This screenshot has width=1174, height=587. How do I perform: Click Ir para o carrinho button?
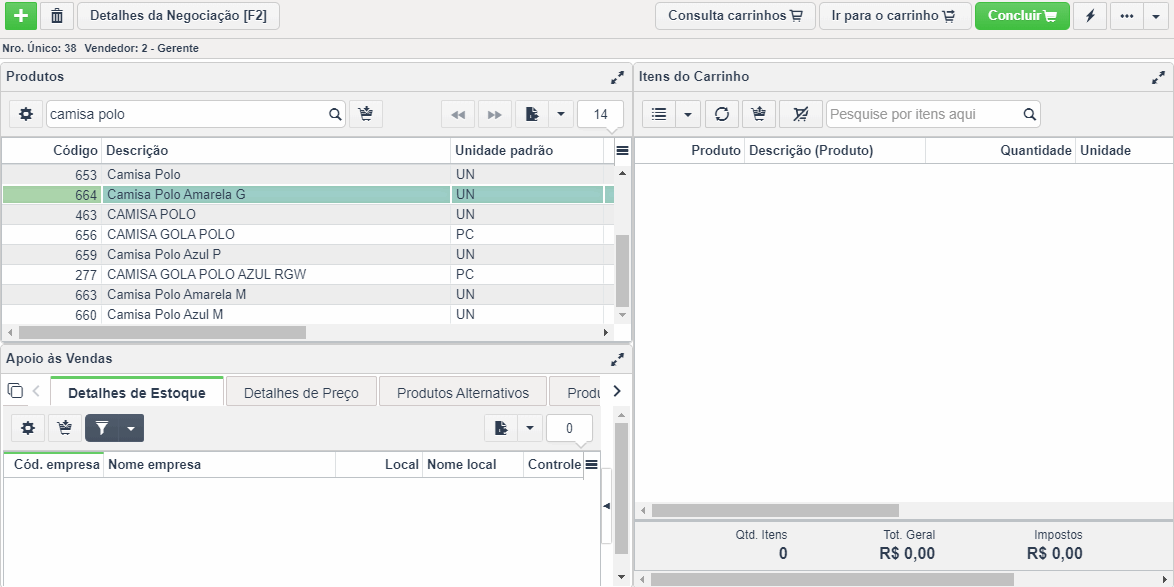(895, 16)
